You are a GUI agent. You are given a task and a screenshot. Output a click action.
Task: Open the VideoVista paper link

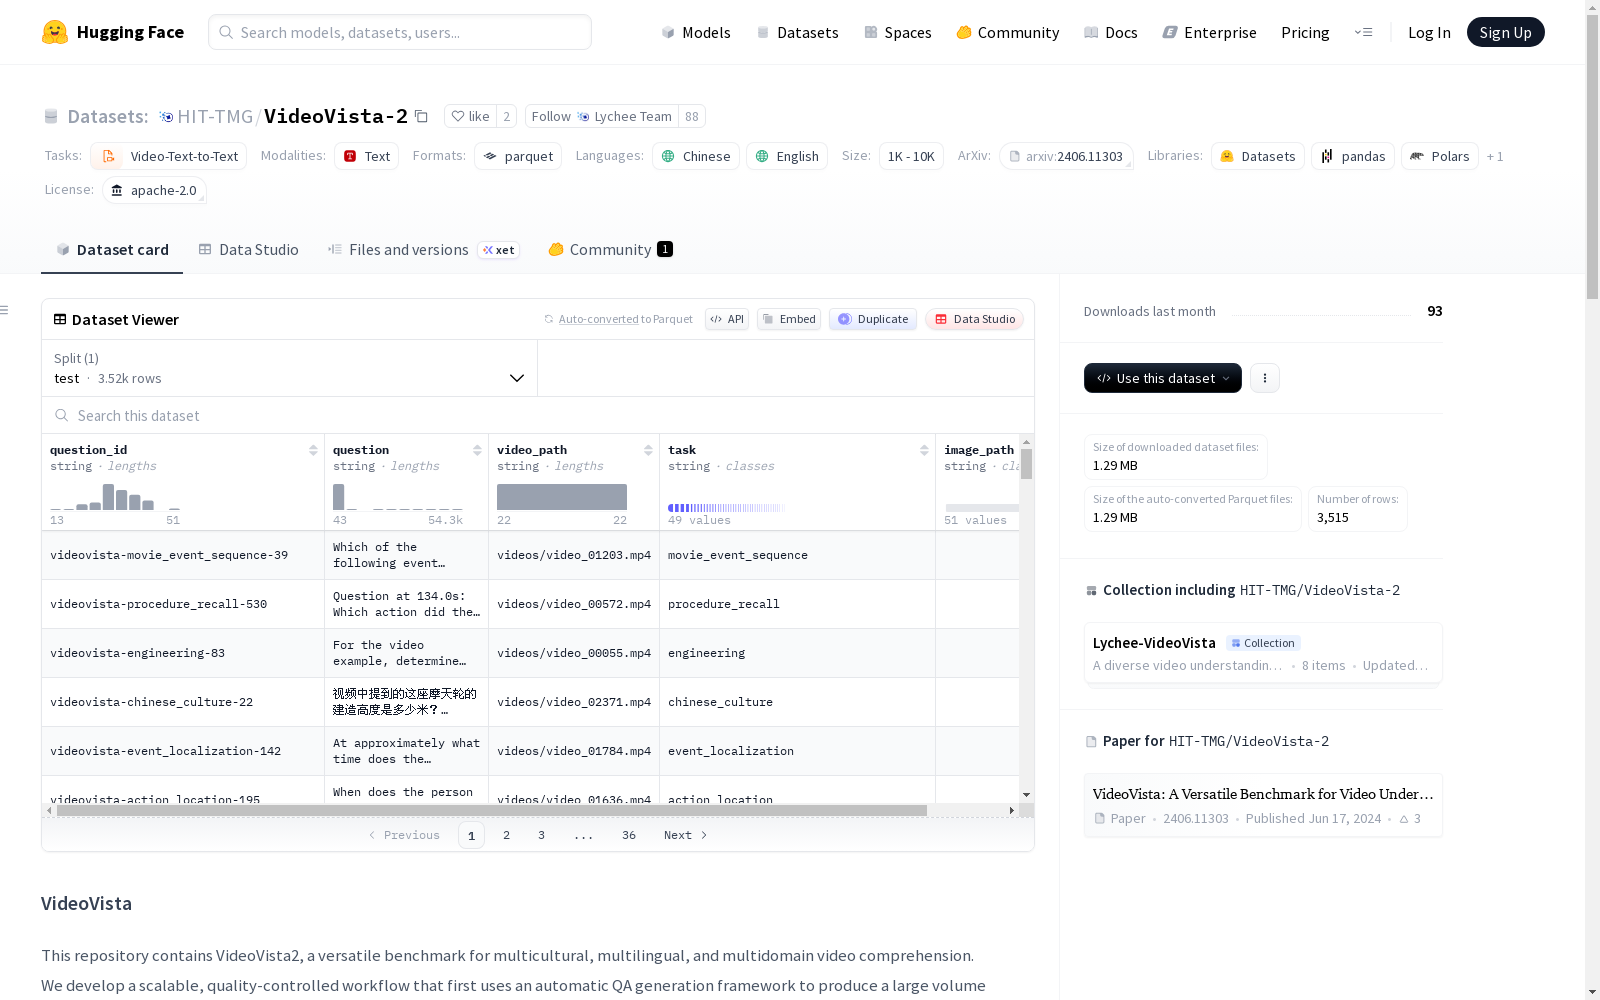pos(1263,805)
